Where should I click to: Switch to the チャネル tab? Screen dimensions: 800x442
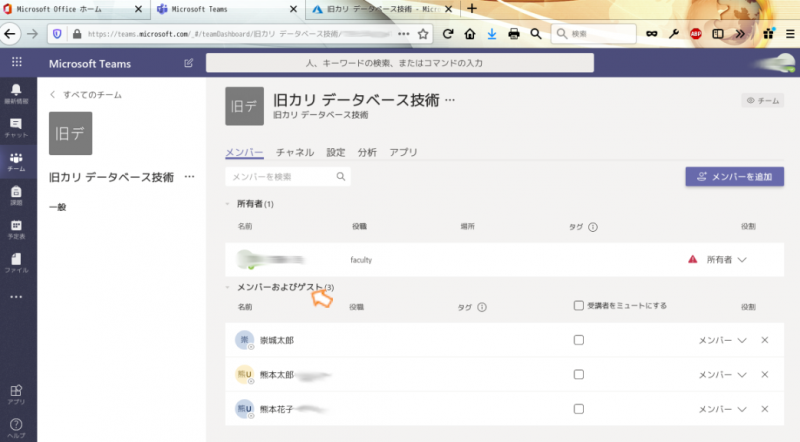pyautogui.click(x=295, y=153)
